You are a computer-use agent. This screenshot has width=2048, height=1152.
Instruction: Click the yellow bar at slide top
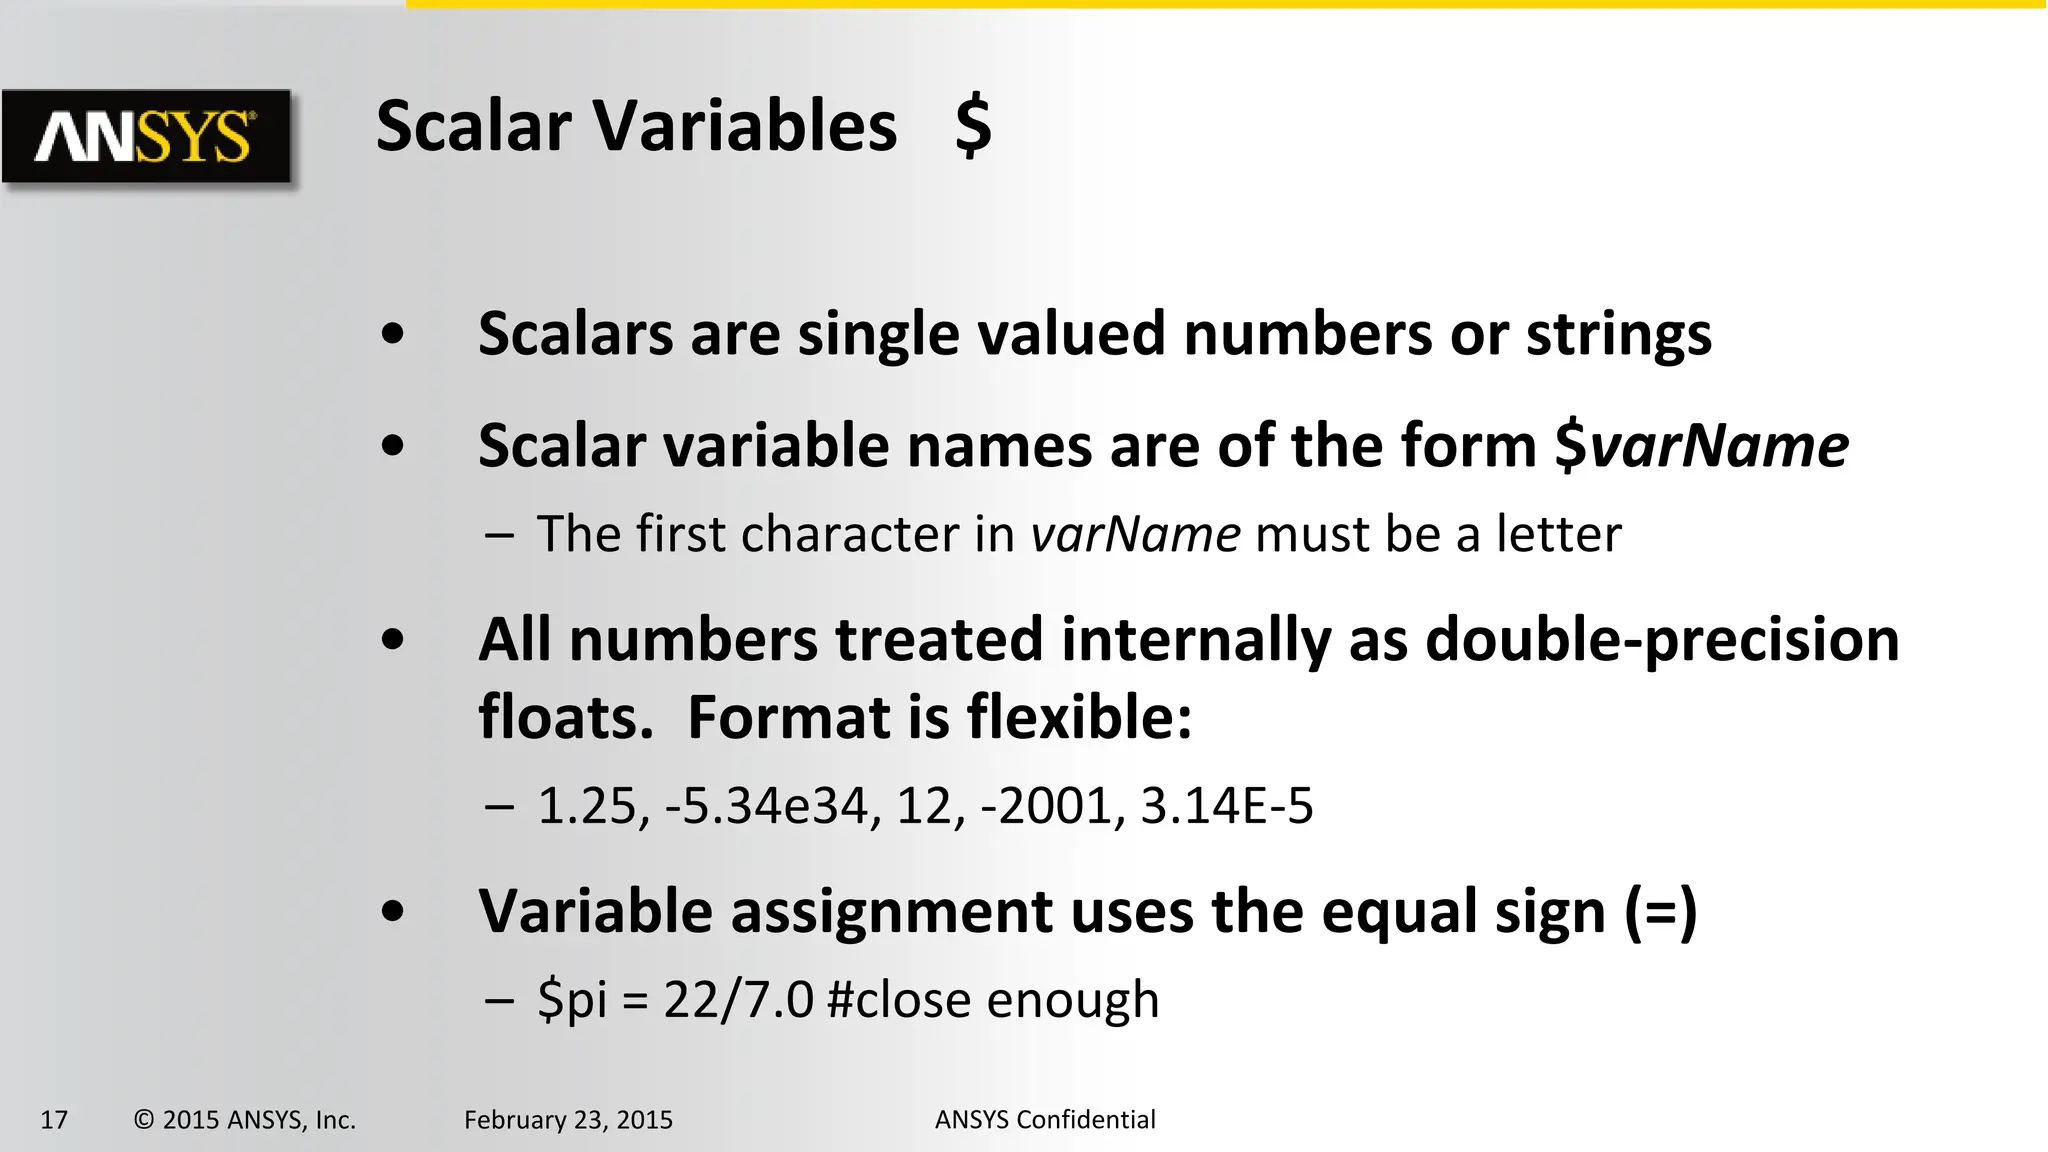tap(1226, 4)
